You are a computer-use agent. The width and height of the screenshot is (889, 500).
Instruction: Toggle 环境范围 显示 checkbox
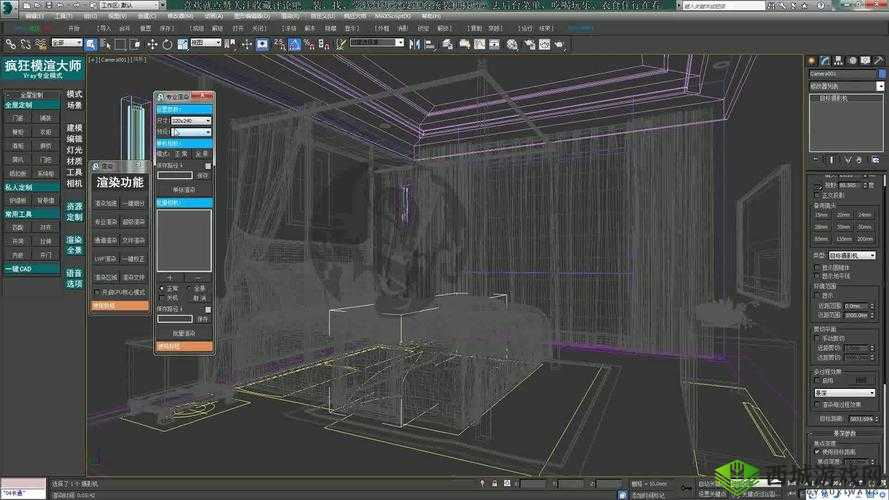(818, 295)
